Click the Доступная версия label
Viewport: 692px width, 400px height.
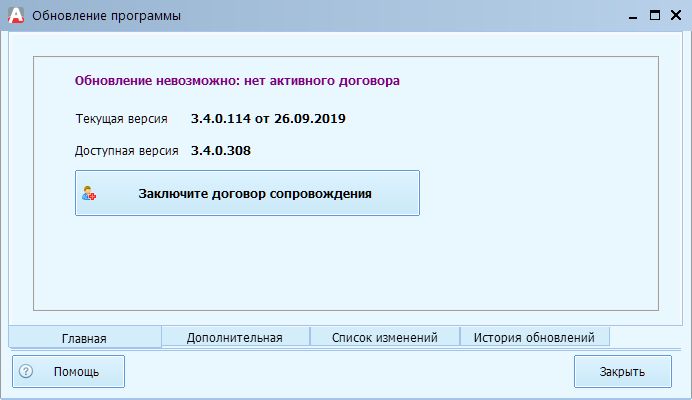(127, 151)
